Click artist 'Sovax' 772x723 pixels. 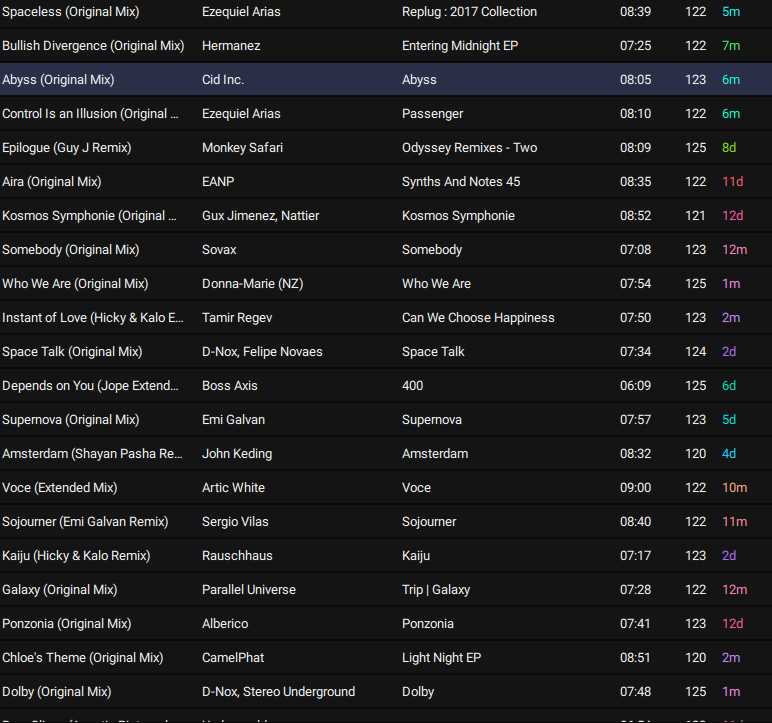click(219, 250)
